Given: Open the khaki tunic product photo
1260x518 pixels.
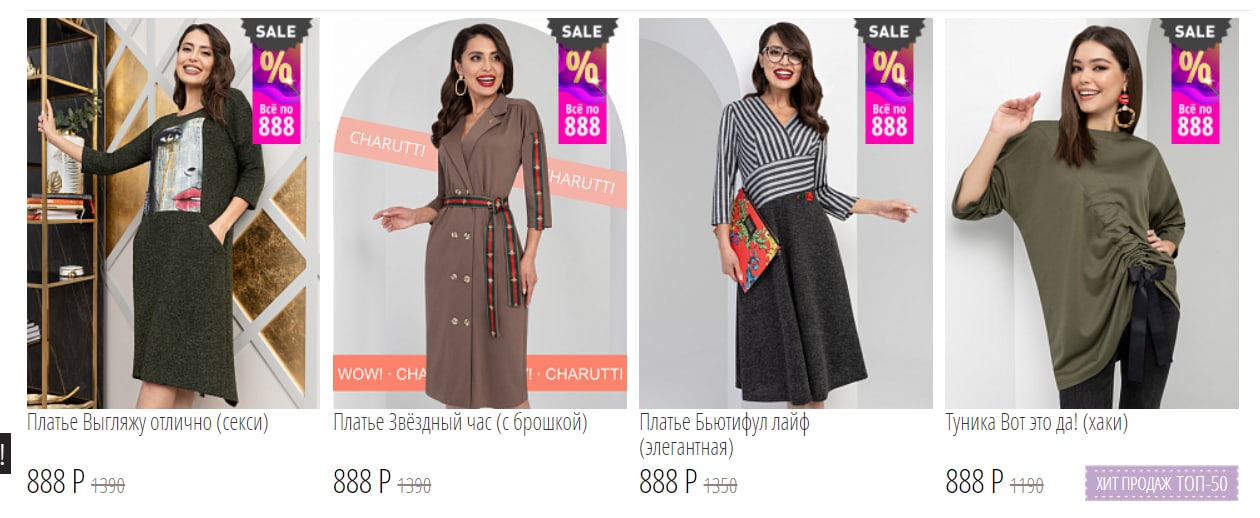Looking at the screenshot, I should pyautogui.click(x=1092, y=213).
